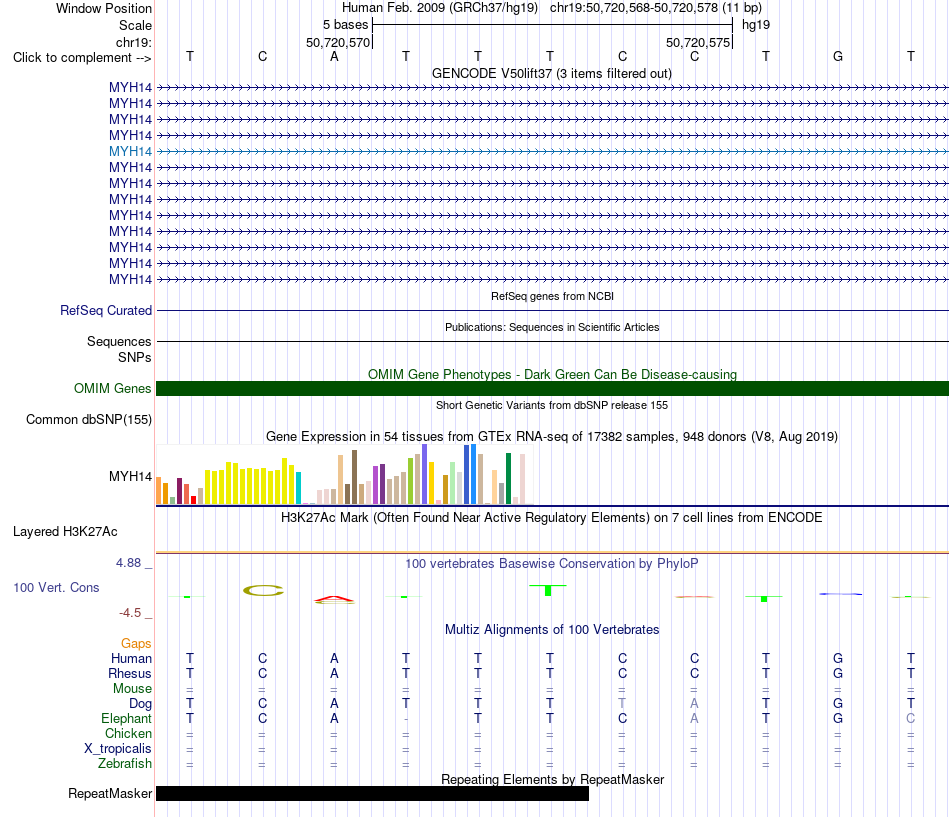Click the 'Zebrafish' alignment row label
950x817 pixels.
coord(125,764)
